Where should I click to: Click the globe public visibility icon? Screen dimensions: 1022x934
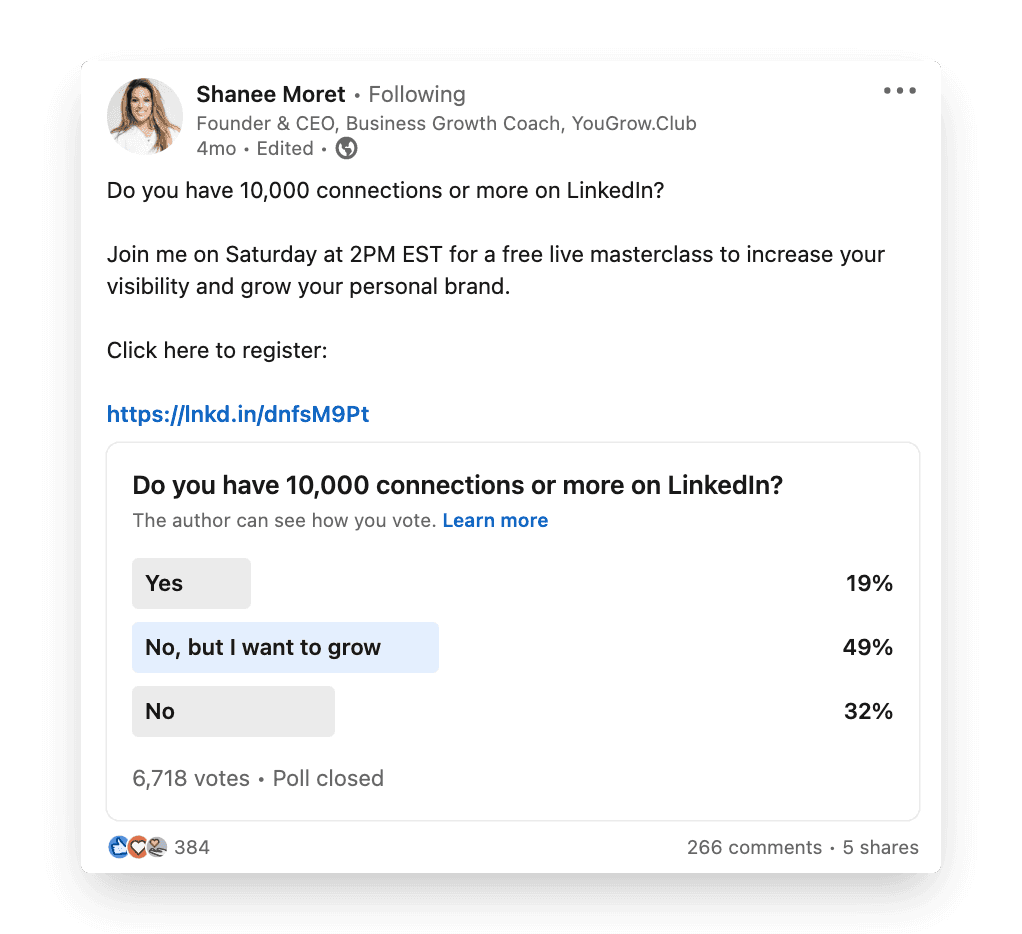click(x=346, y=149)
